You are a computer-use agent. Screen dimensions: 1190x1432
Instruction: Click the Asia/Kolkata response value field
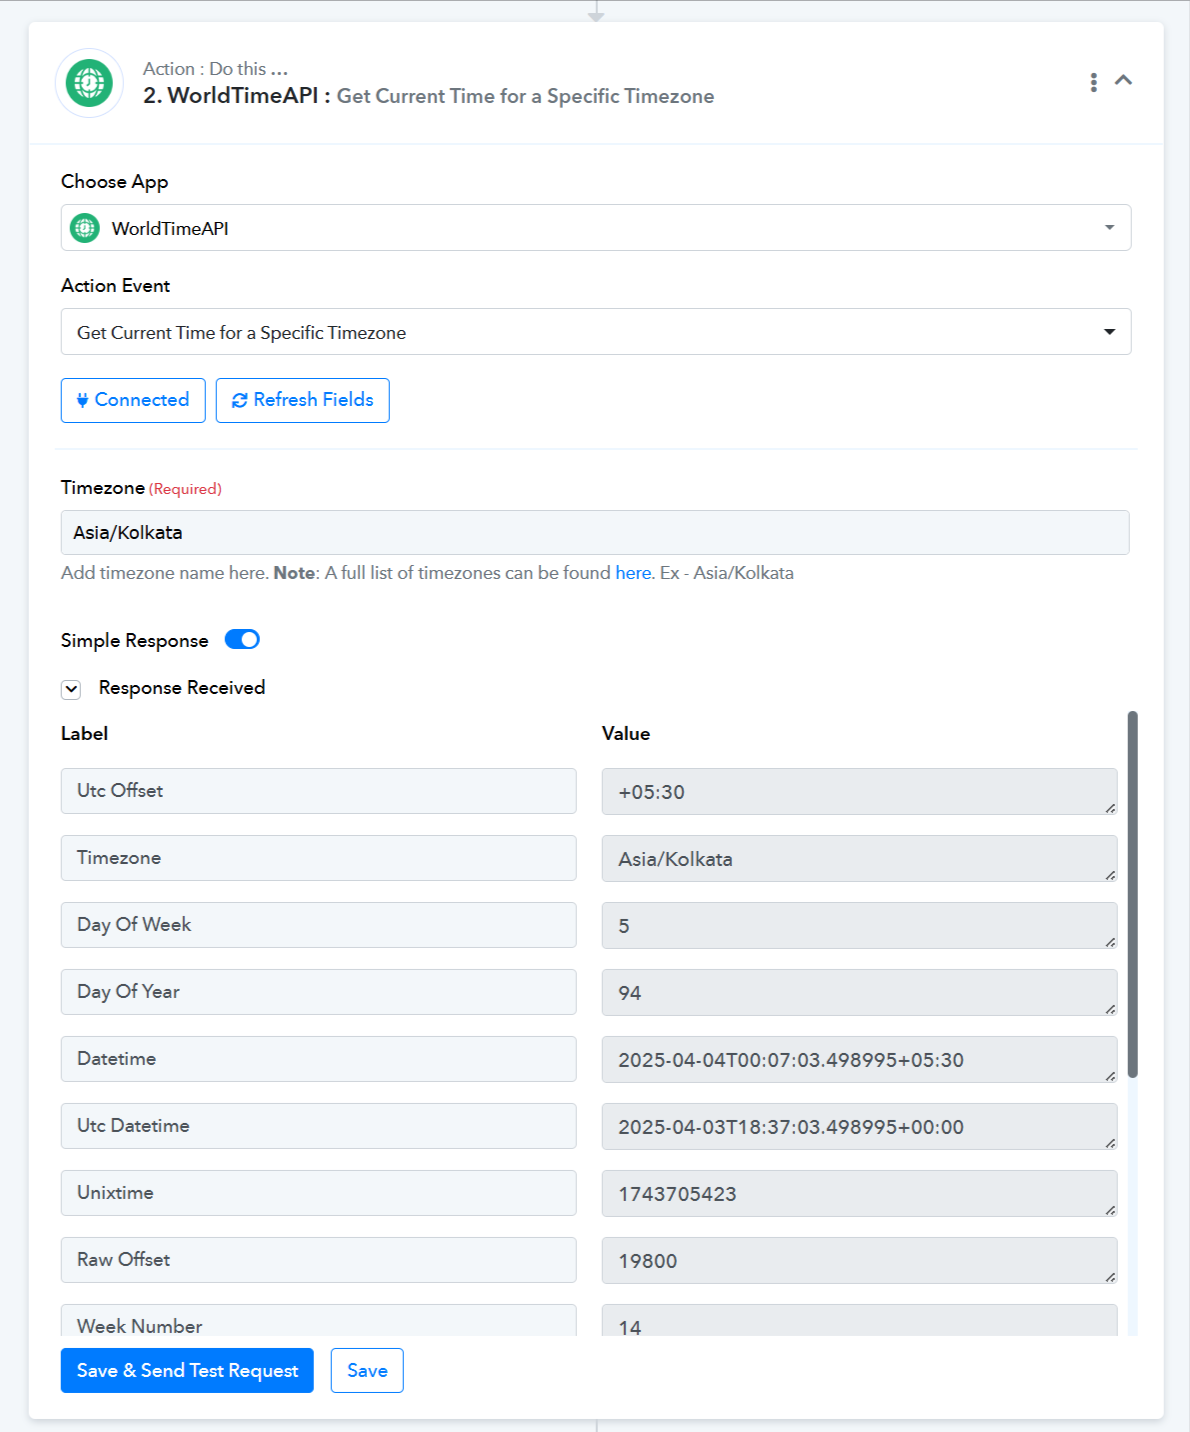860,859
